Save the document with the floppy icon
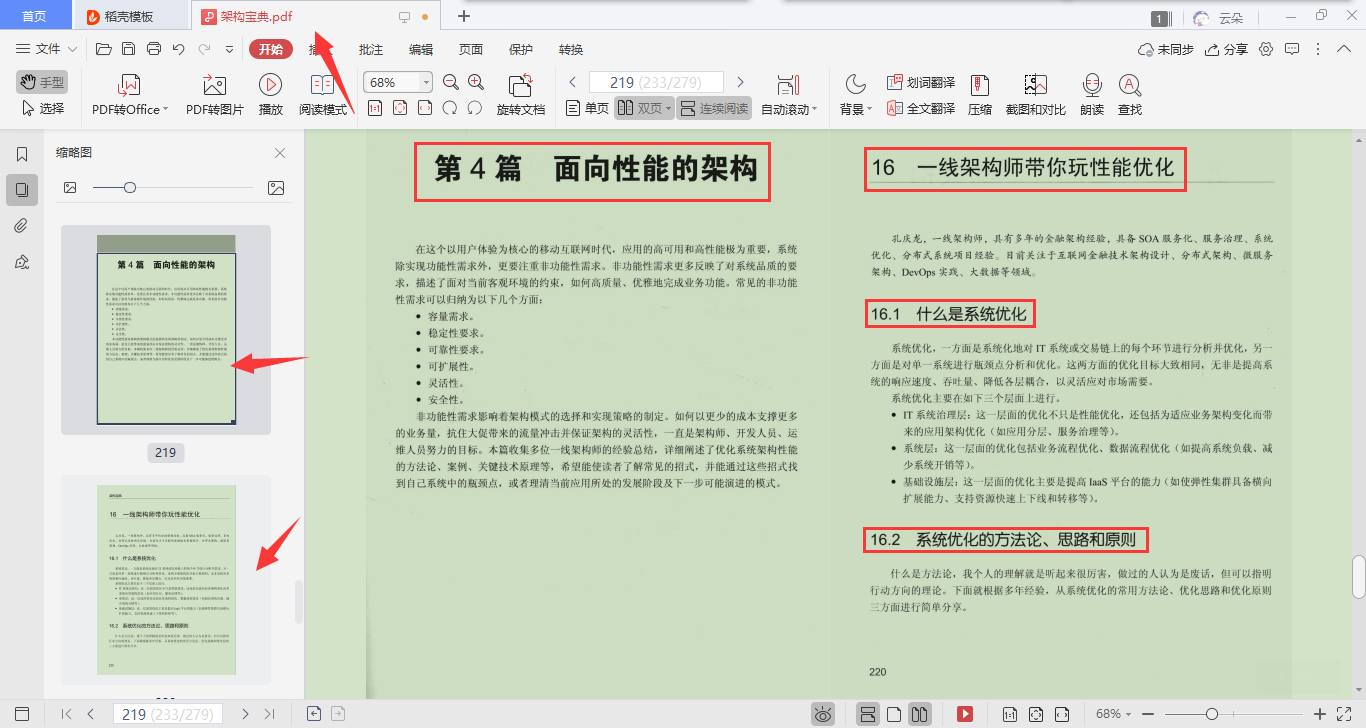 128,49
